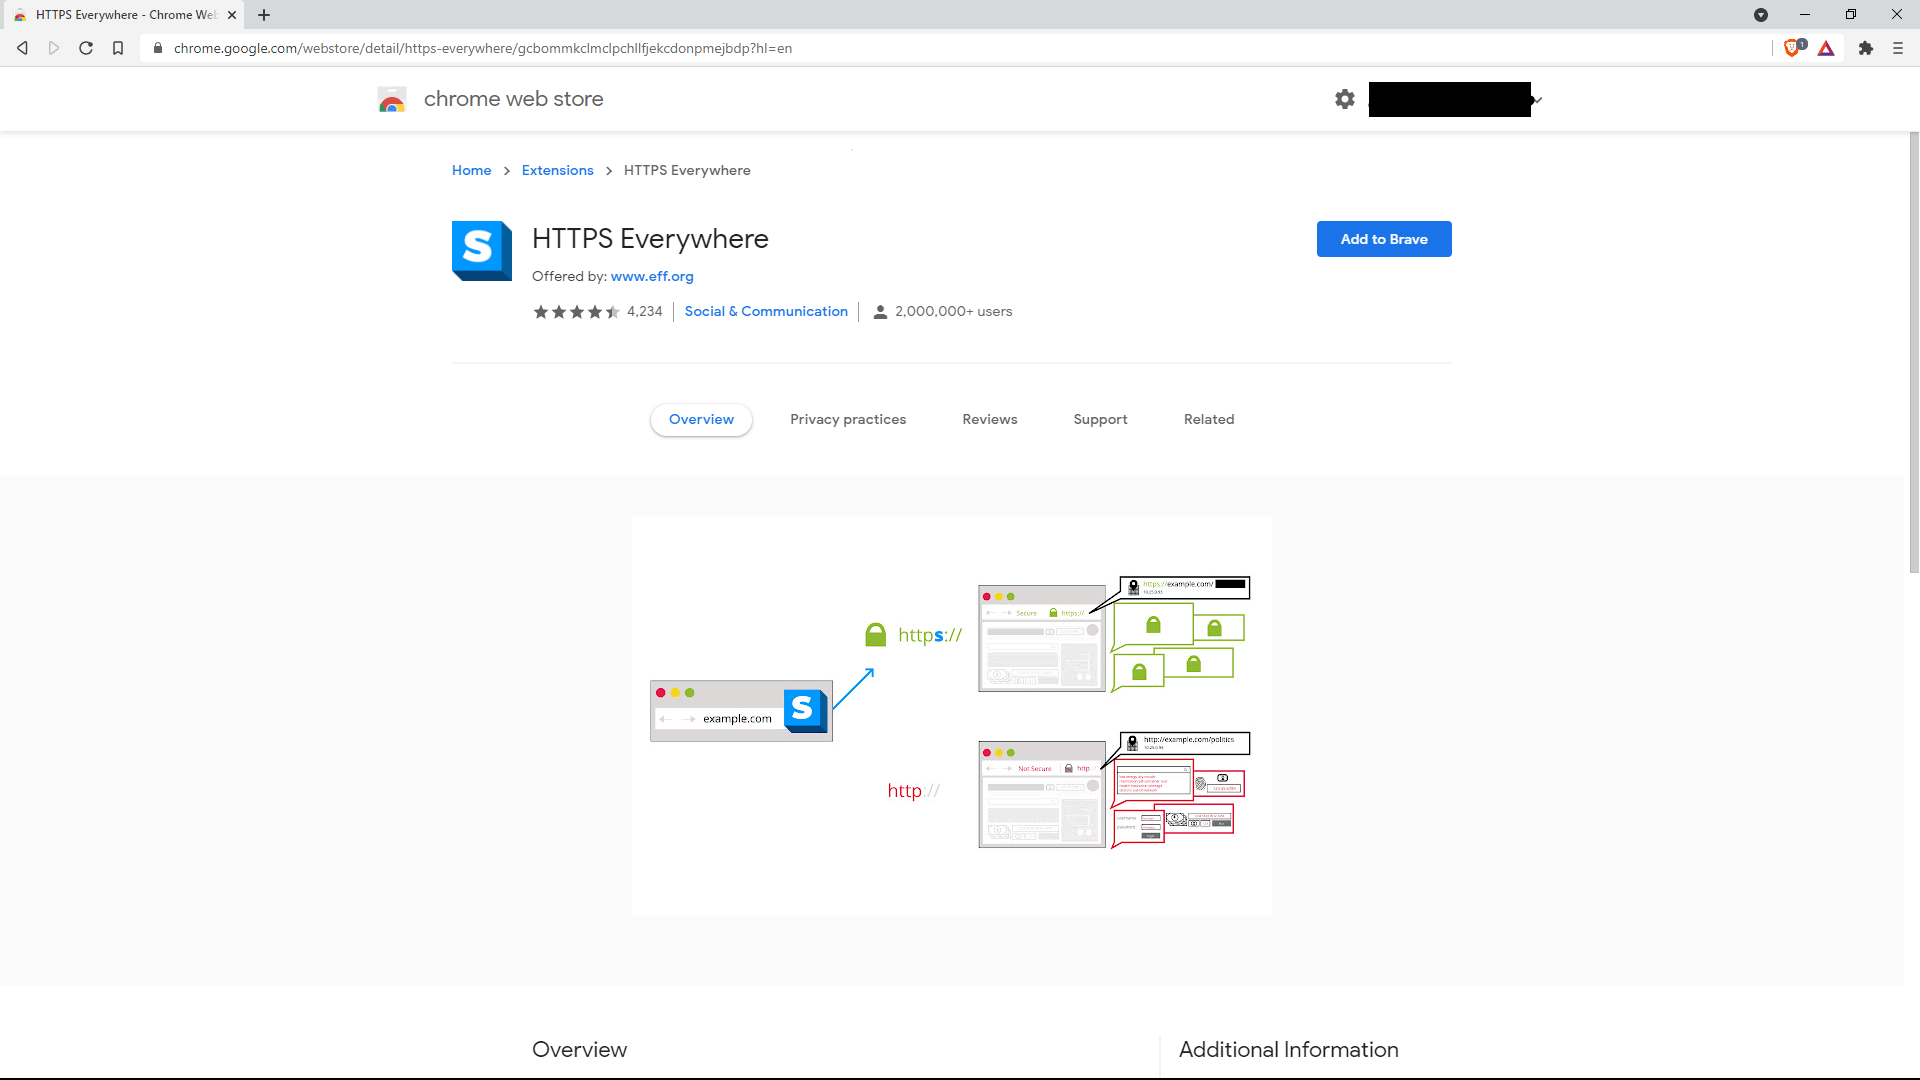The width and height of the screenshot is (1920, 1080).
Task: Minimize the browser window
Action: 1805,15
